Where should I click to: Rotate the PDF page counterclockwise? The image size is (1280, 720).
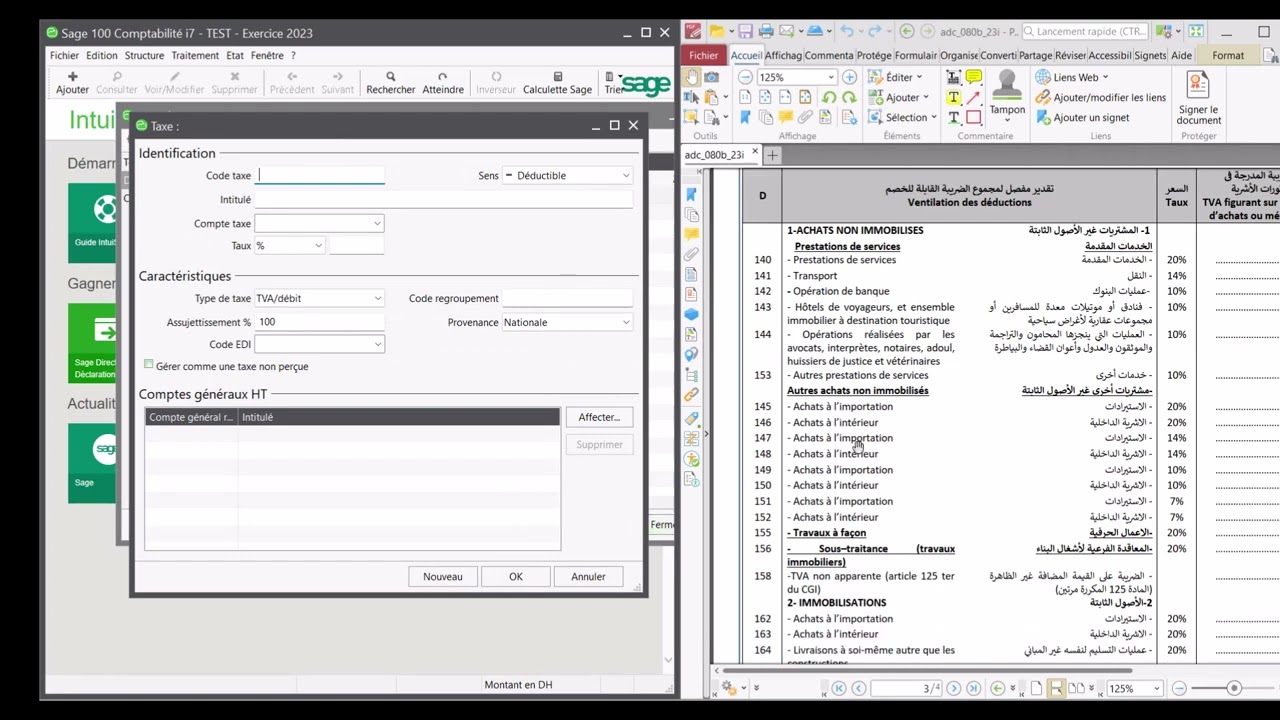[829, 97]
